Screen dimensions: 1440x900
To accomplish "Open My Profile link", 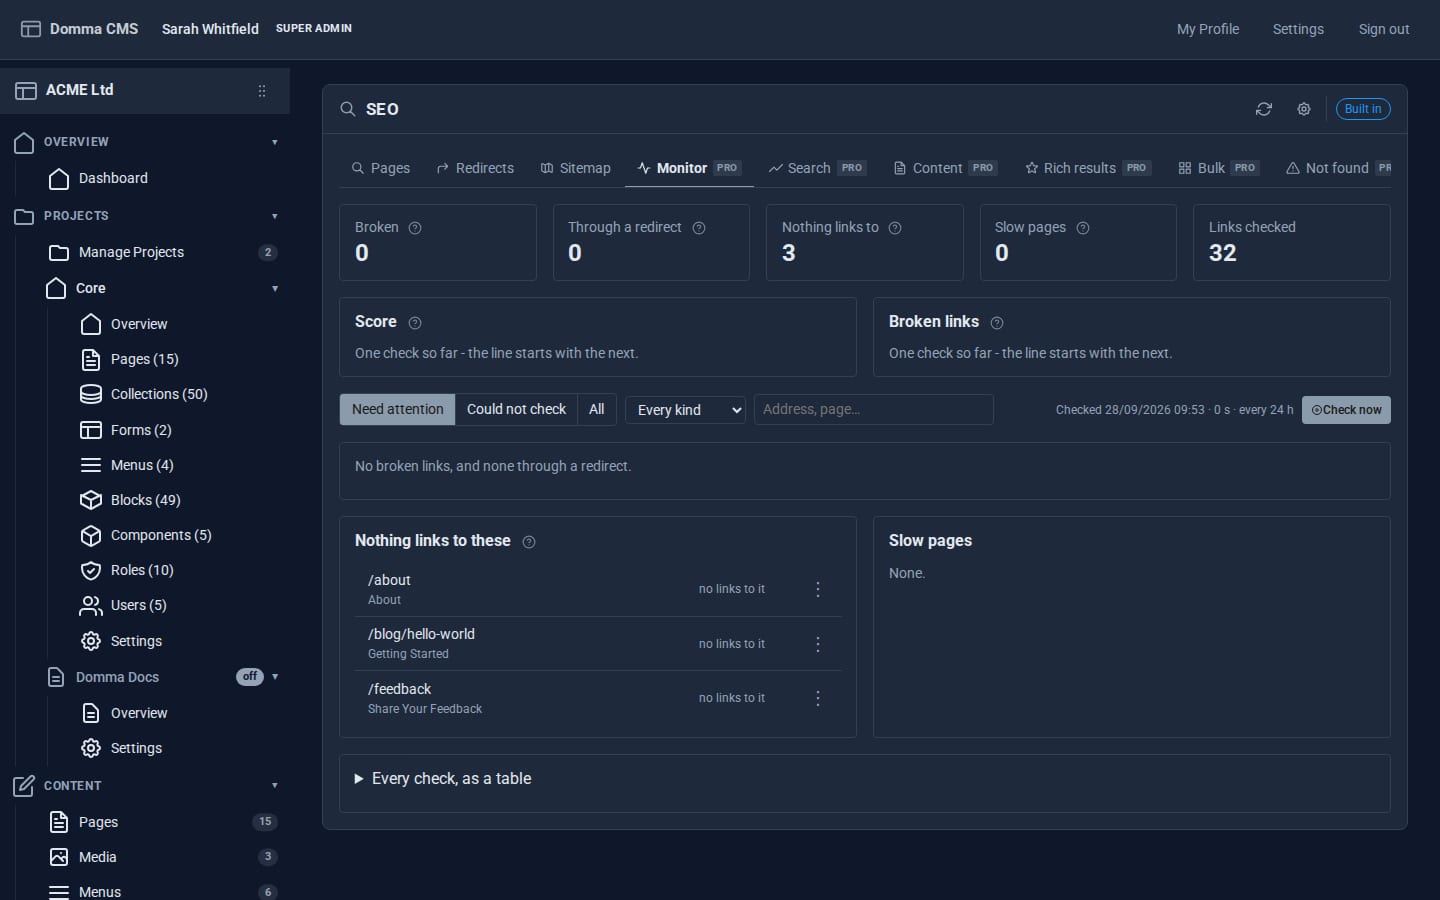I will [x=1208, y=29].
